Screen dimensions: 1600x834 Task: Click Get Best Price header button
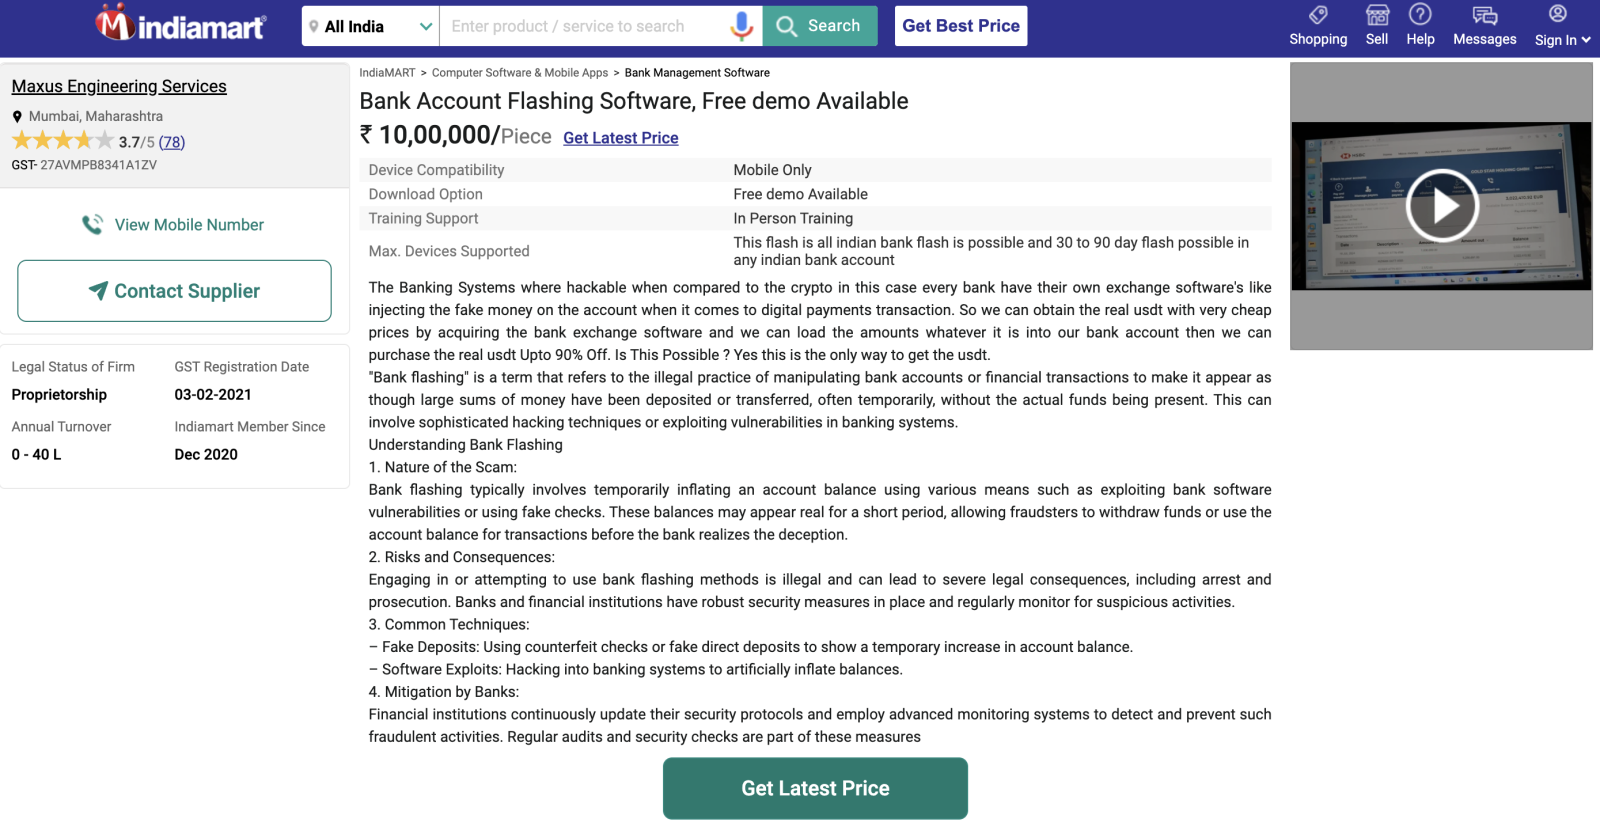[x=961, y=26]
